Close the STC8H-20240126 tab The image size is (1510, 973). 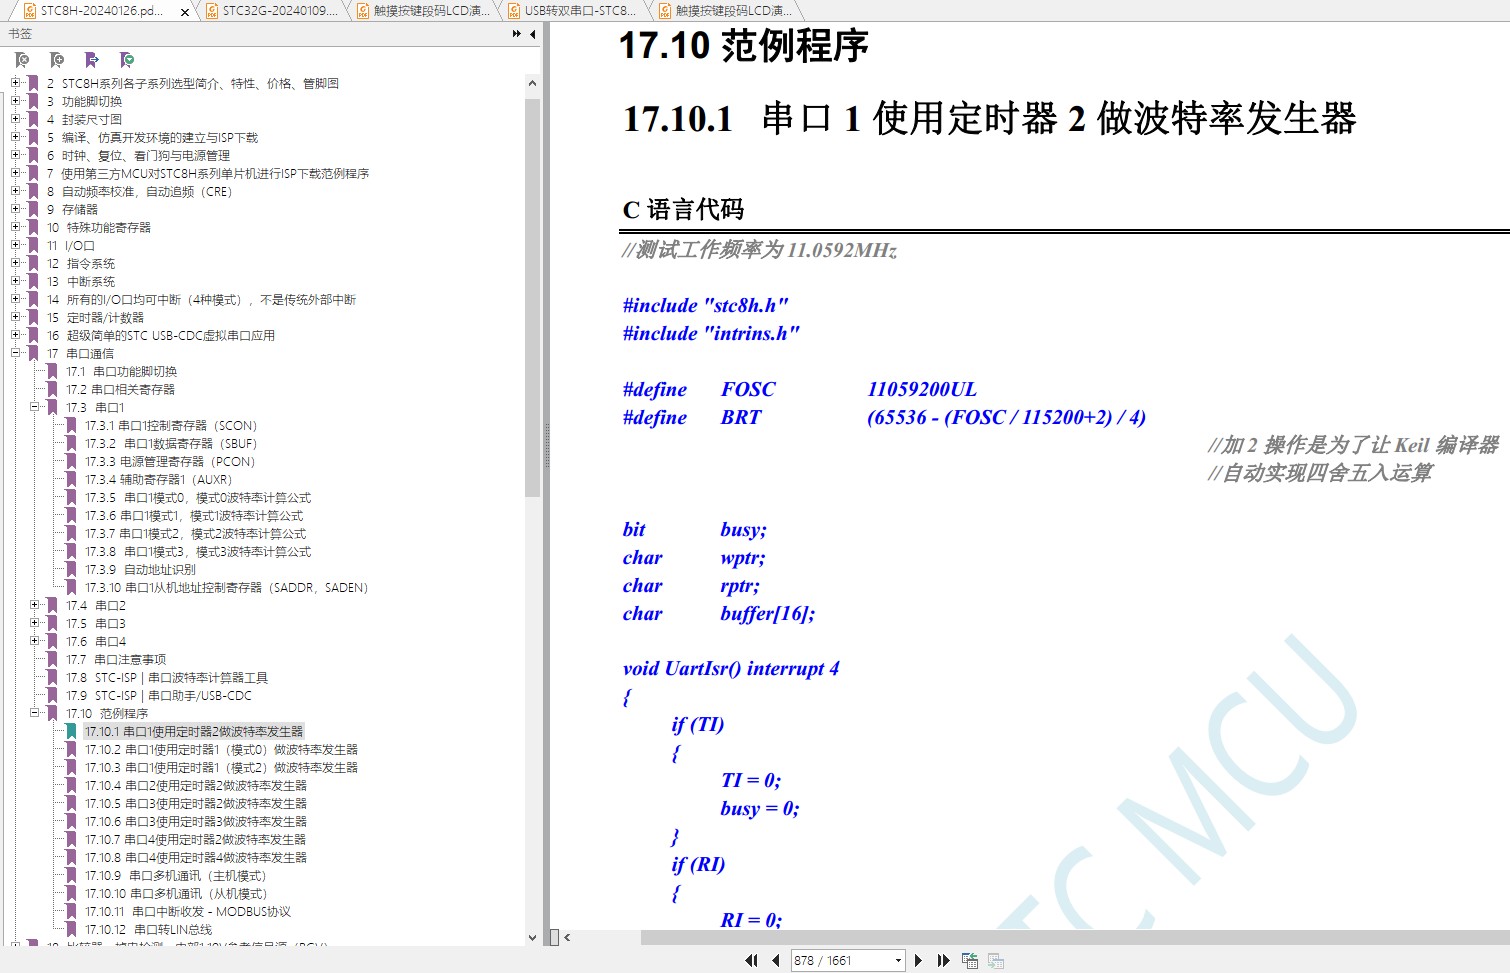coord(185,12)
